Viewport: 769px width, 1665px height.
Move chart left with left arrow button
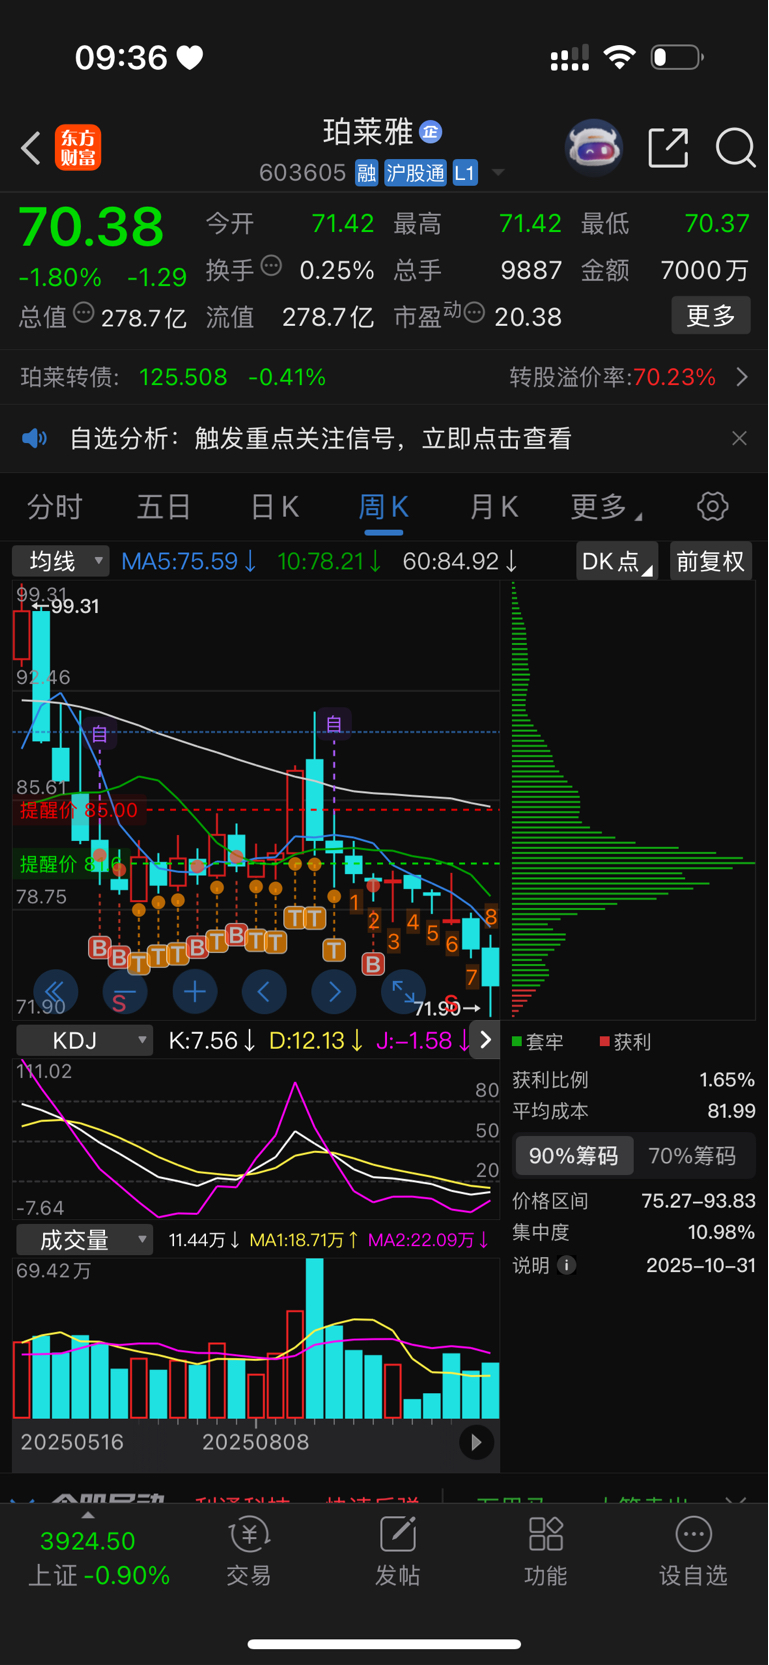click(x=265, y=992)
